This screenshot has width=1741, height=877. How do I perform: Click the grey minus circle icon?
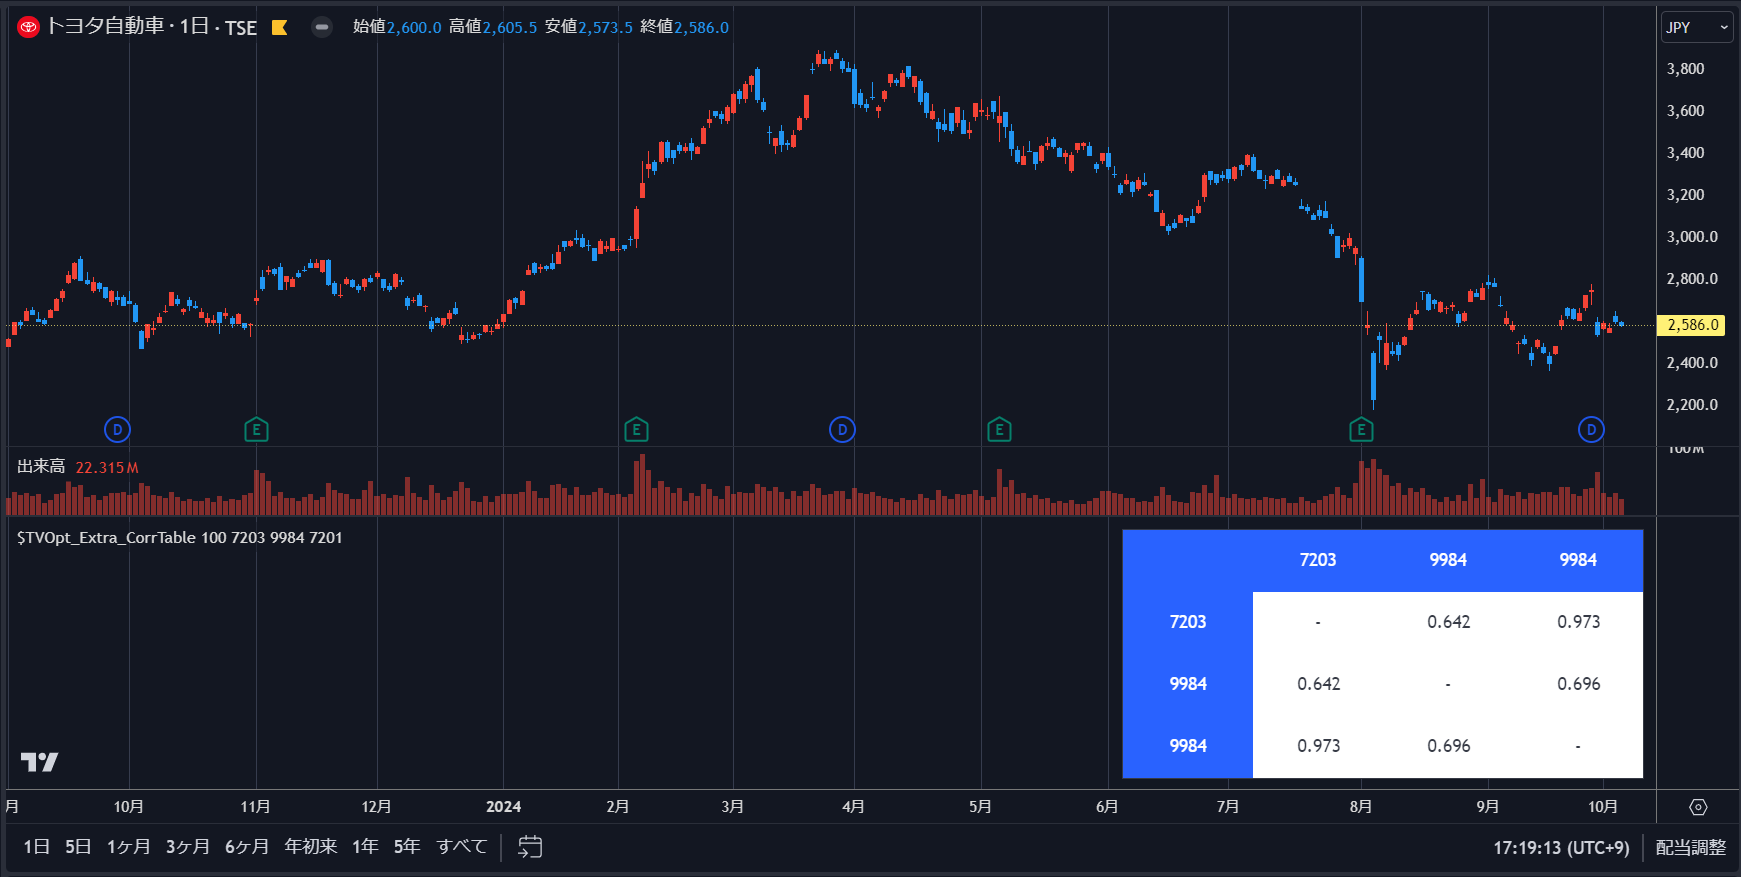(x=322, y=27)
